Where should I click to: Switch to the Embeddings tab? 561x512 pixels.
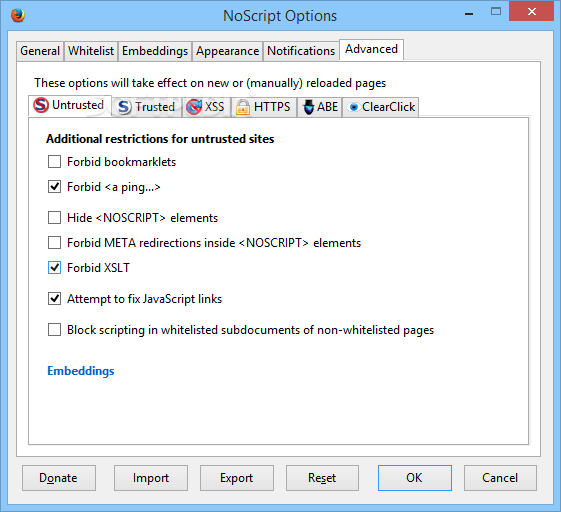[155, 51]
